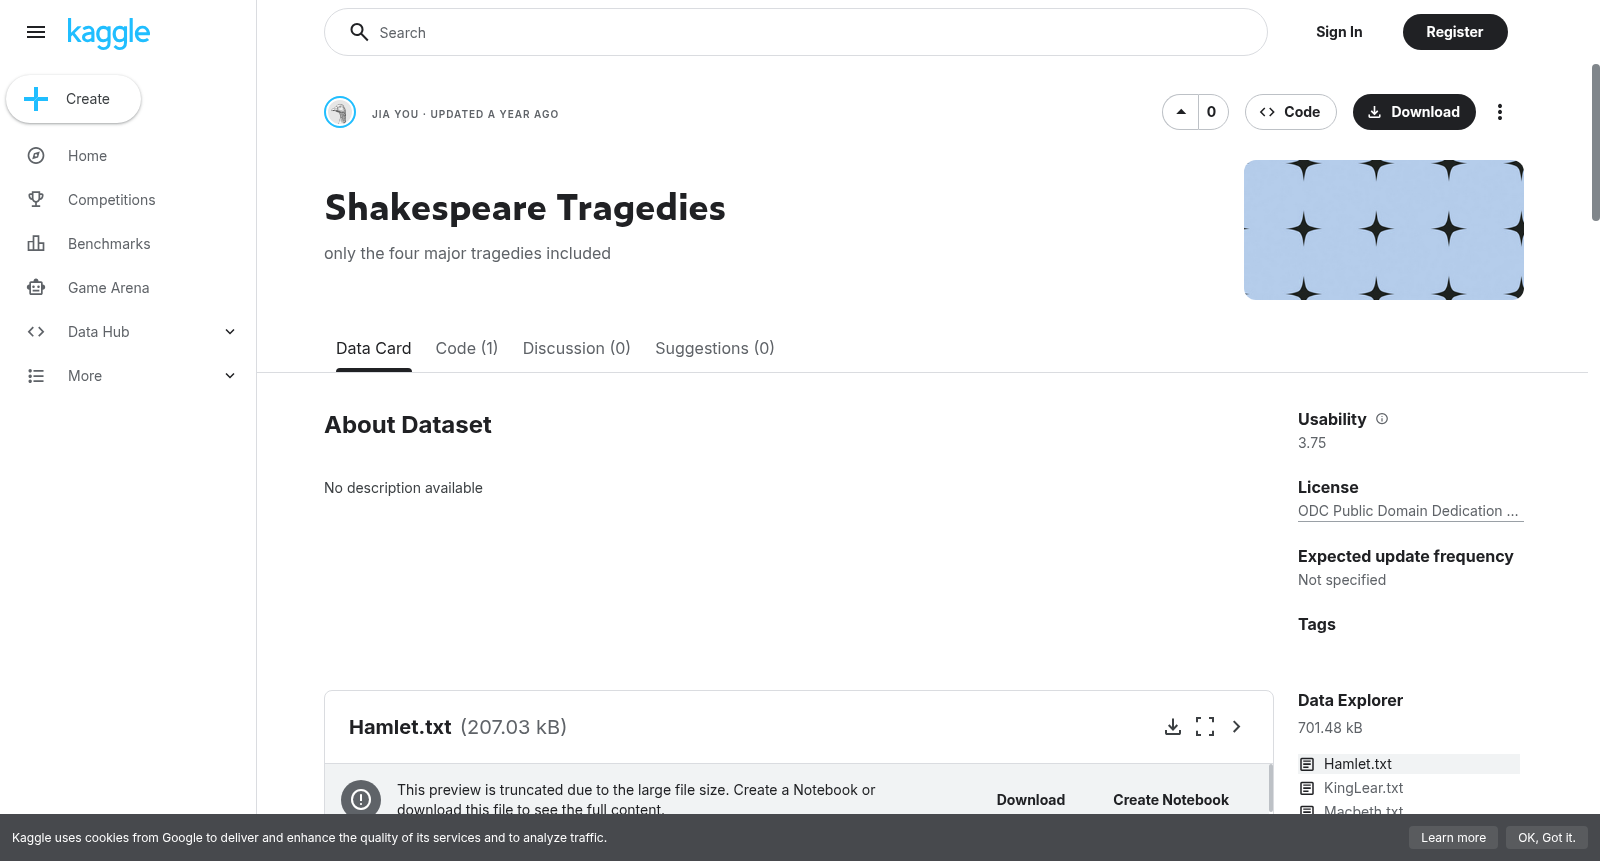Open Jia You's profile avatar

coord(340,112)
